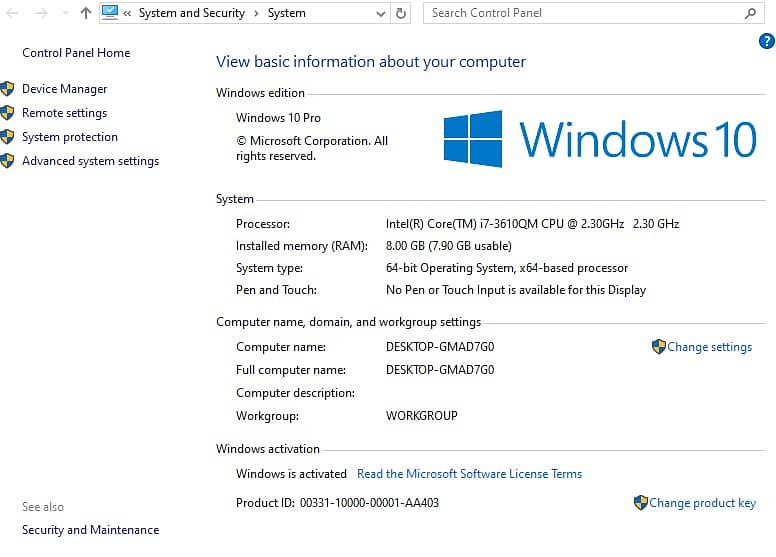
Task: Go up one level with the up arrow
Action: pos(86,13)
